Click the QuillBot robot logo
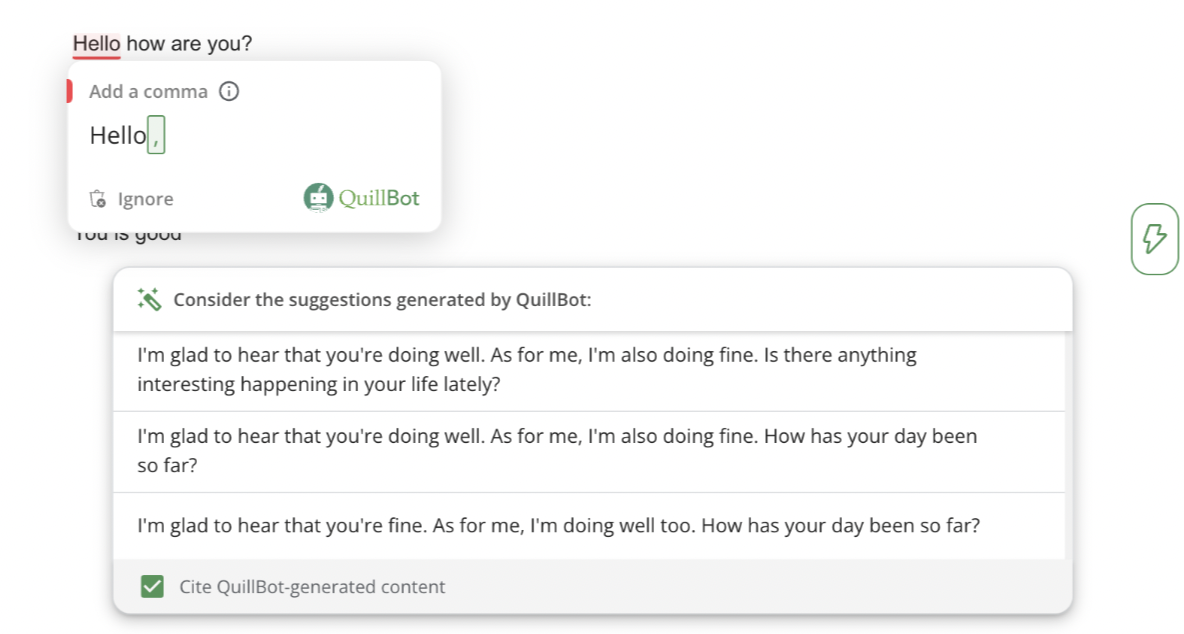This screenshot has width=1184, height=634. point(317,198)
